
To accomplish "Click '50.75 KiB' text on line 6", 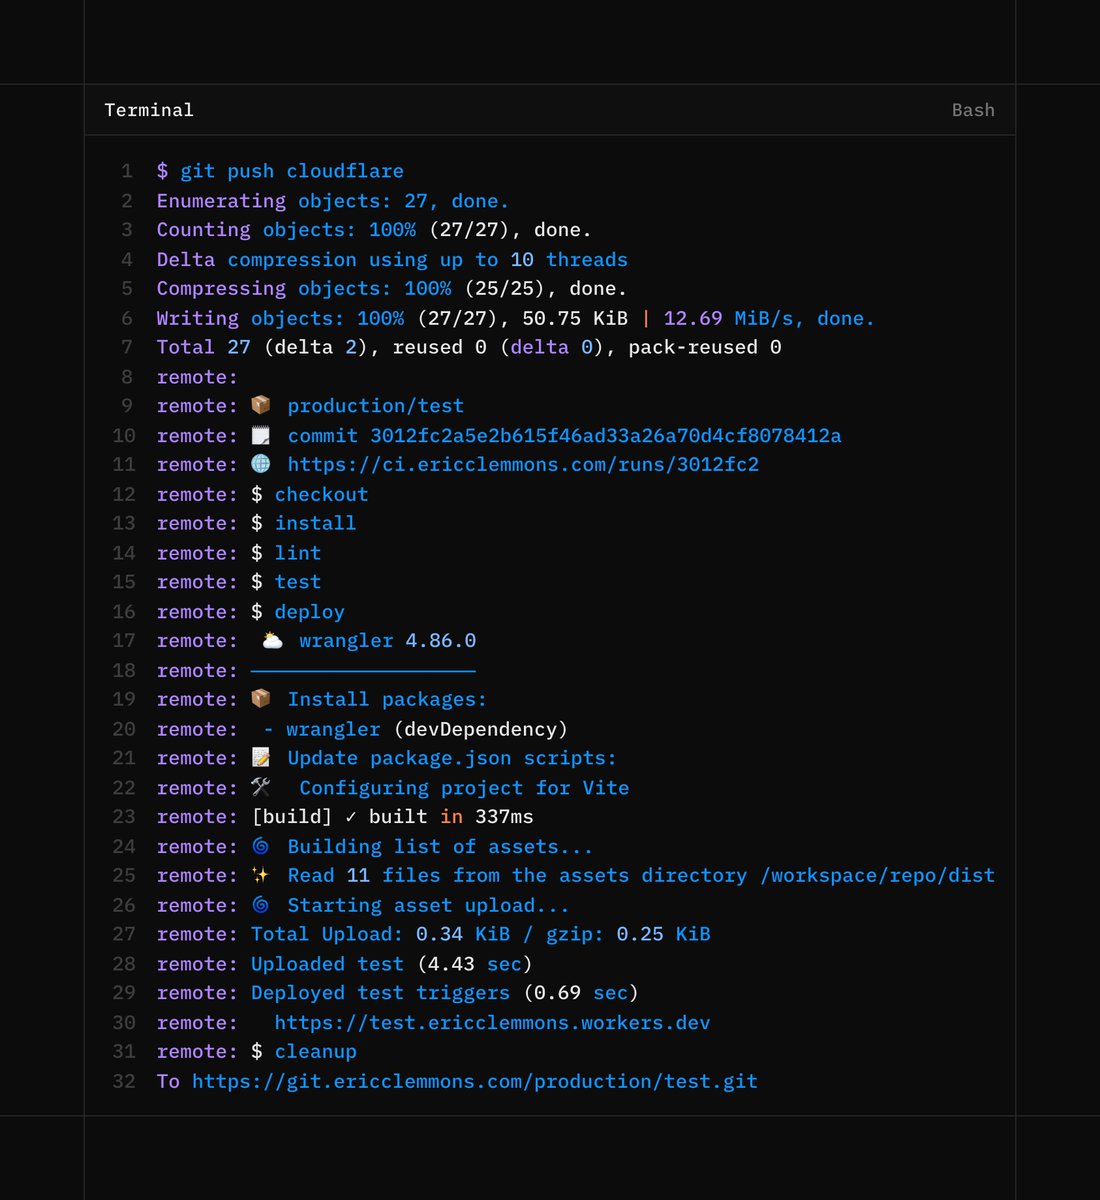I will tap(576, 318).
